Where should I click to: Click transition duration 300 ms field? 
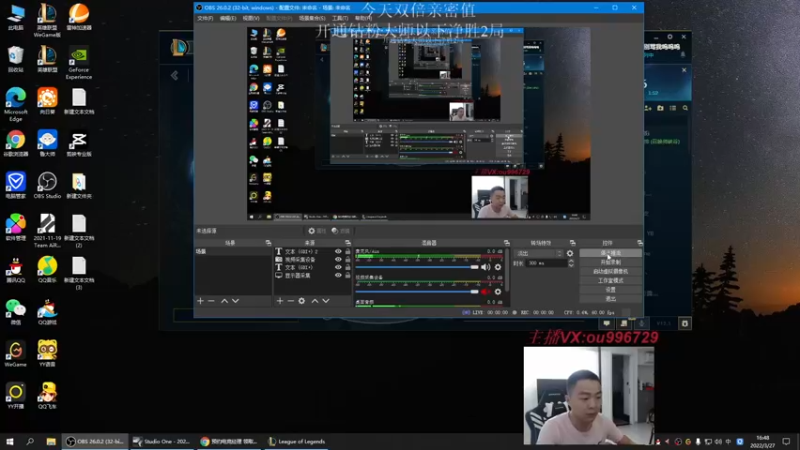(547, 263)
